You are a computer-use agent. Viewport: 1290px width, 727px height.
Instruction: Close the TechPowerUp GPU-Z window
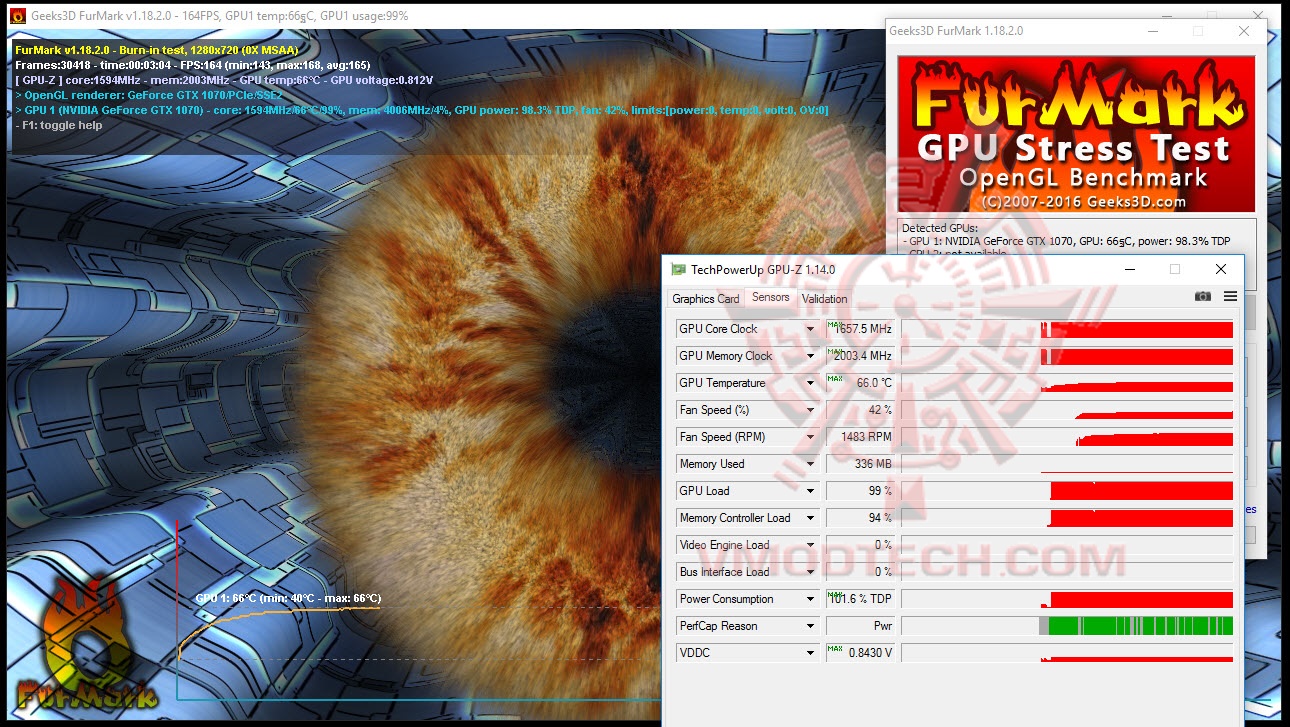[1221, 269]
